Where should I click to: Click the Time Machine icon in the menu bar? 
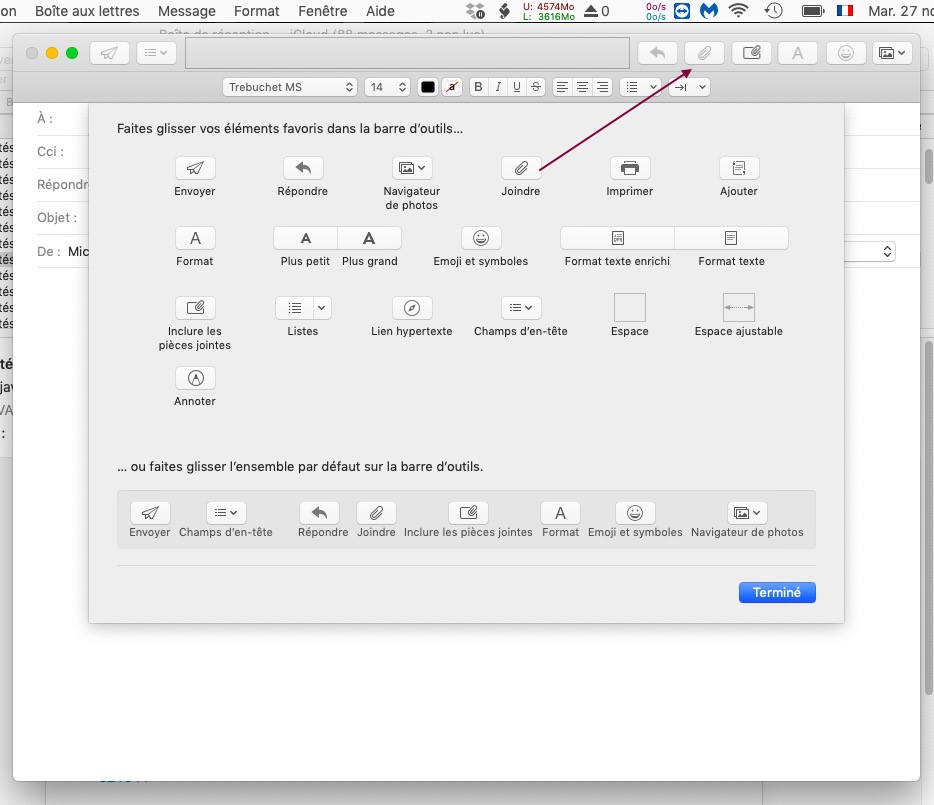(x=773, y=10)
